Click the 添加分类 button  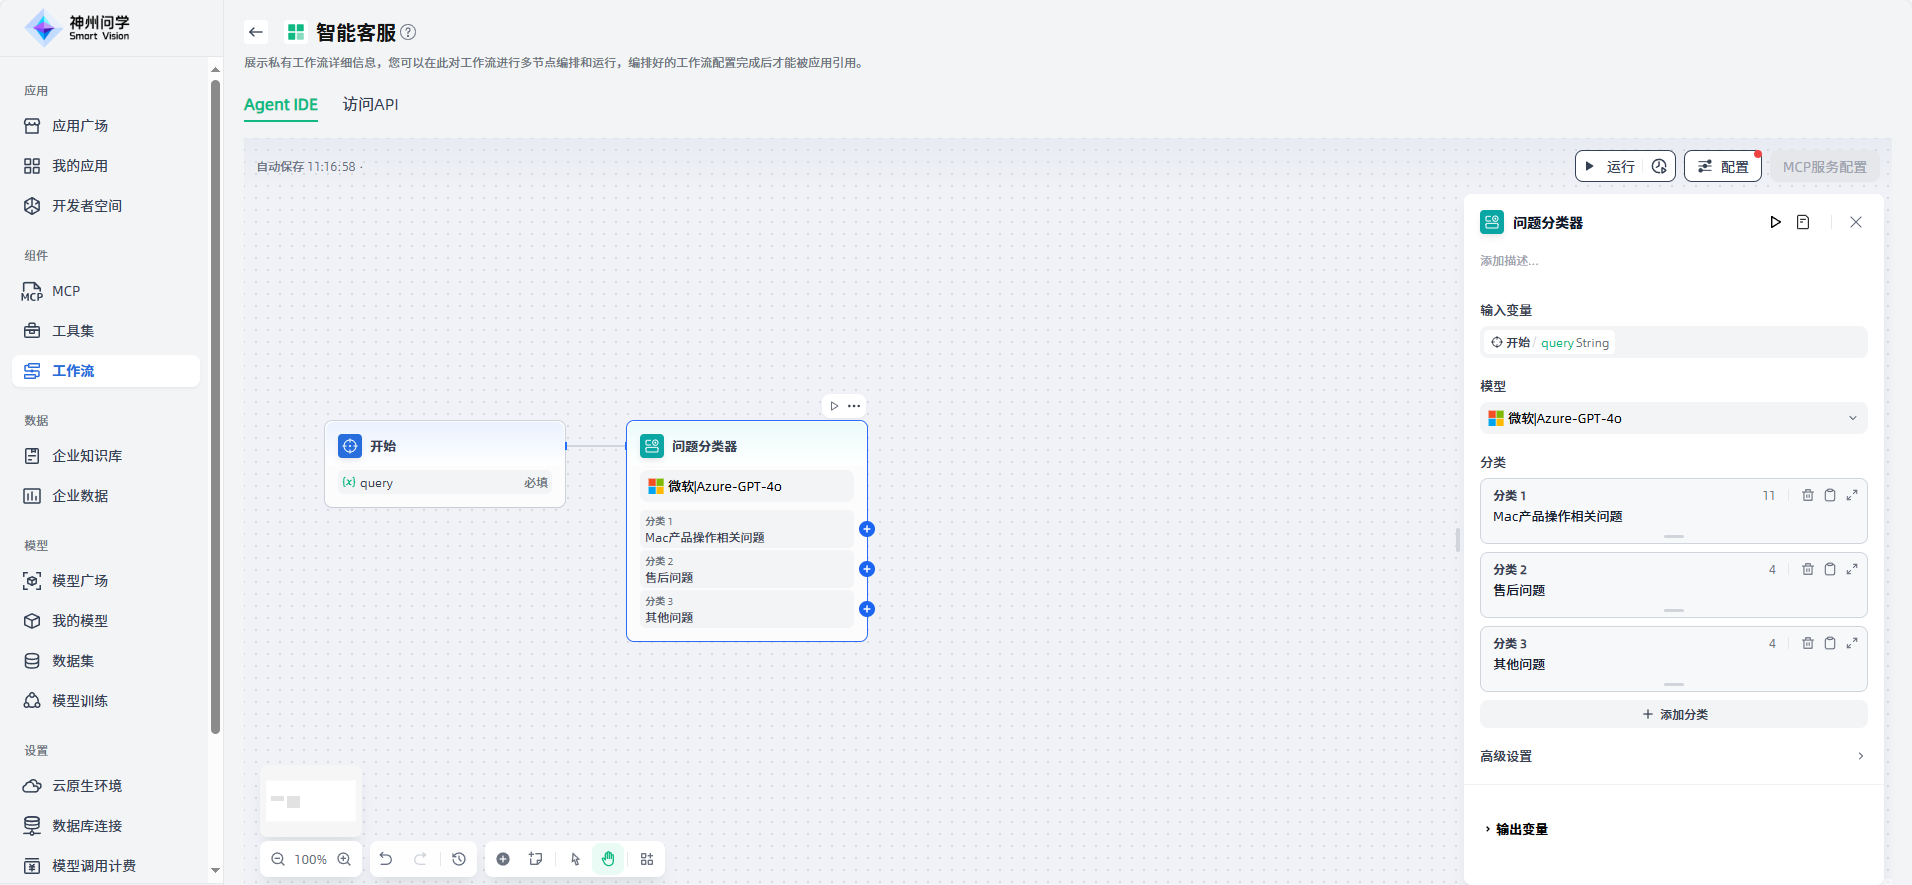pos(1673,714)
